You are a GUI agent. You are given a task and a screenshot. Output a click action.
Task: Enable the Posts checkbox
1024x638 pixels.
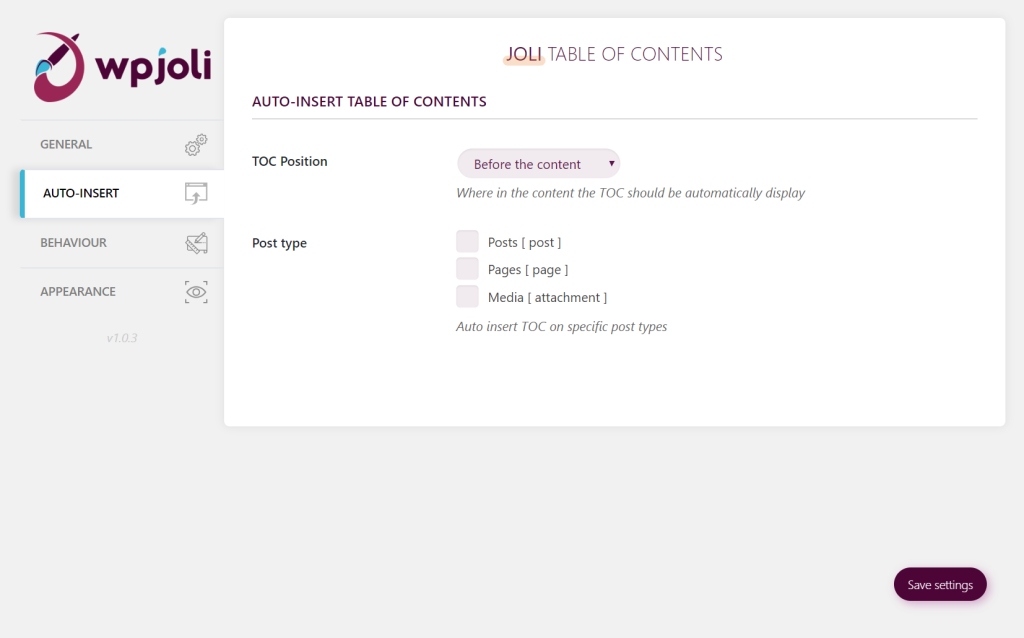pyautogui.click(x=467, y=242)
